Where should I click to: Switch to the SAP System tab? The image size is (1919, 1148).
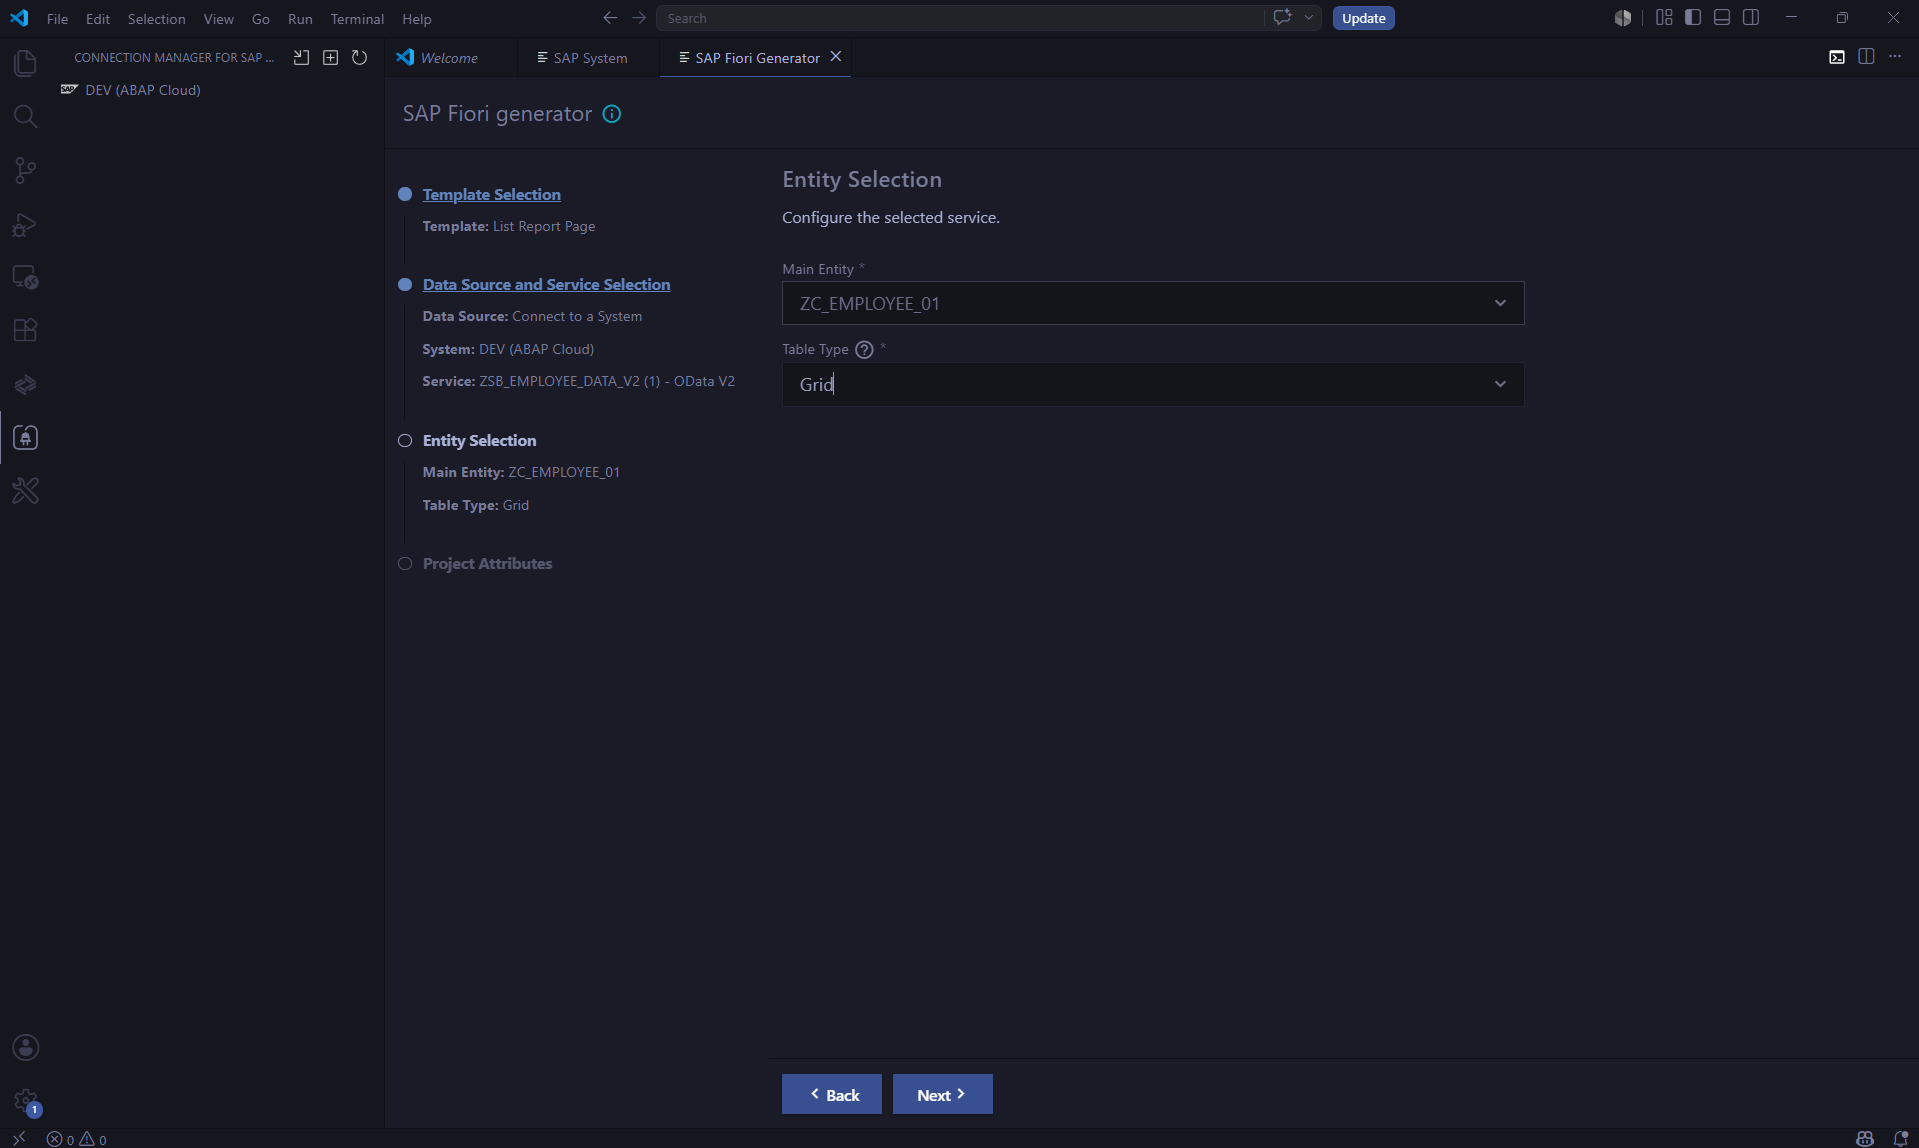pos(590,58)
